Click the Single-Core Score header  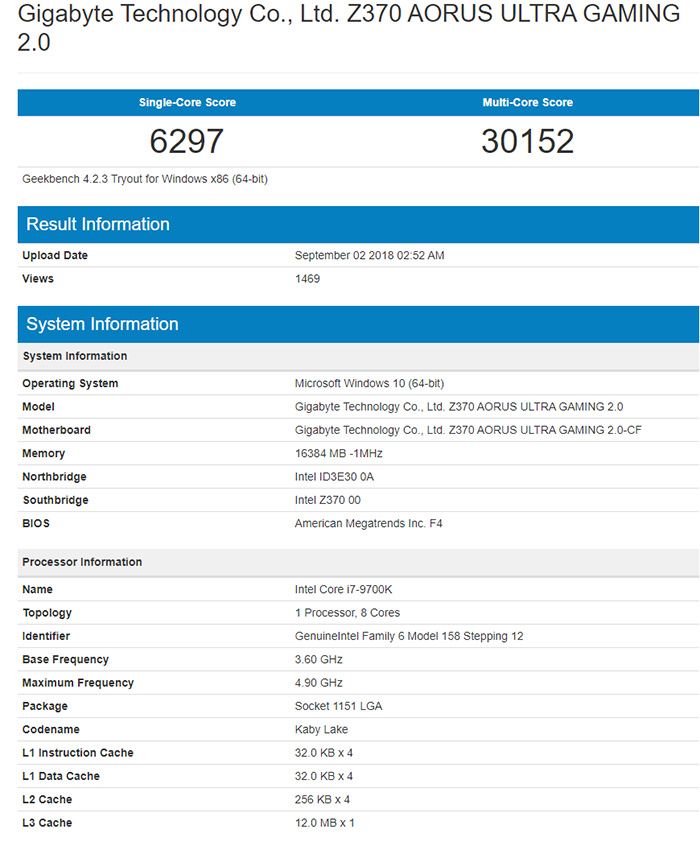coord(187,102)
